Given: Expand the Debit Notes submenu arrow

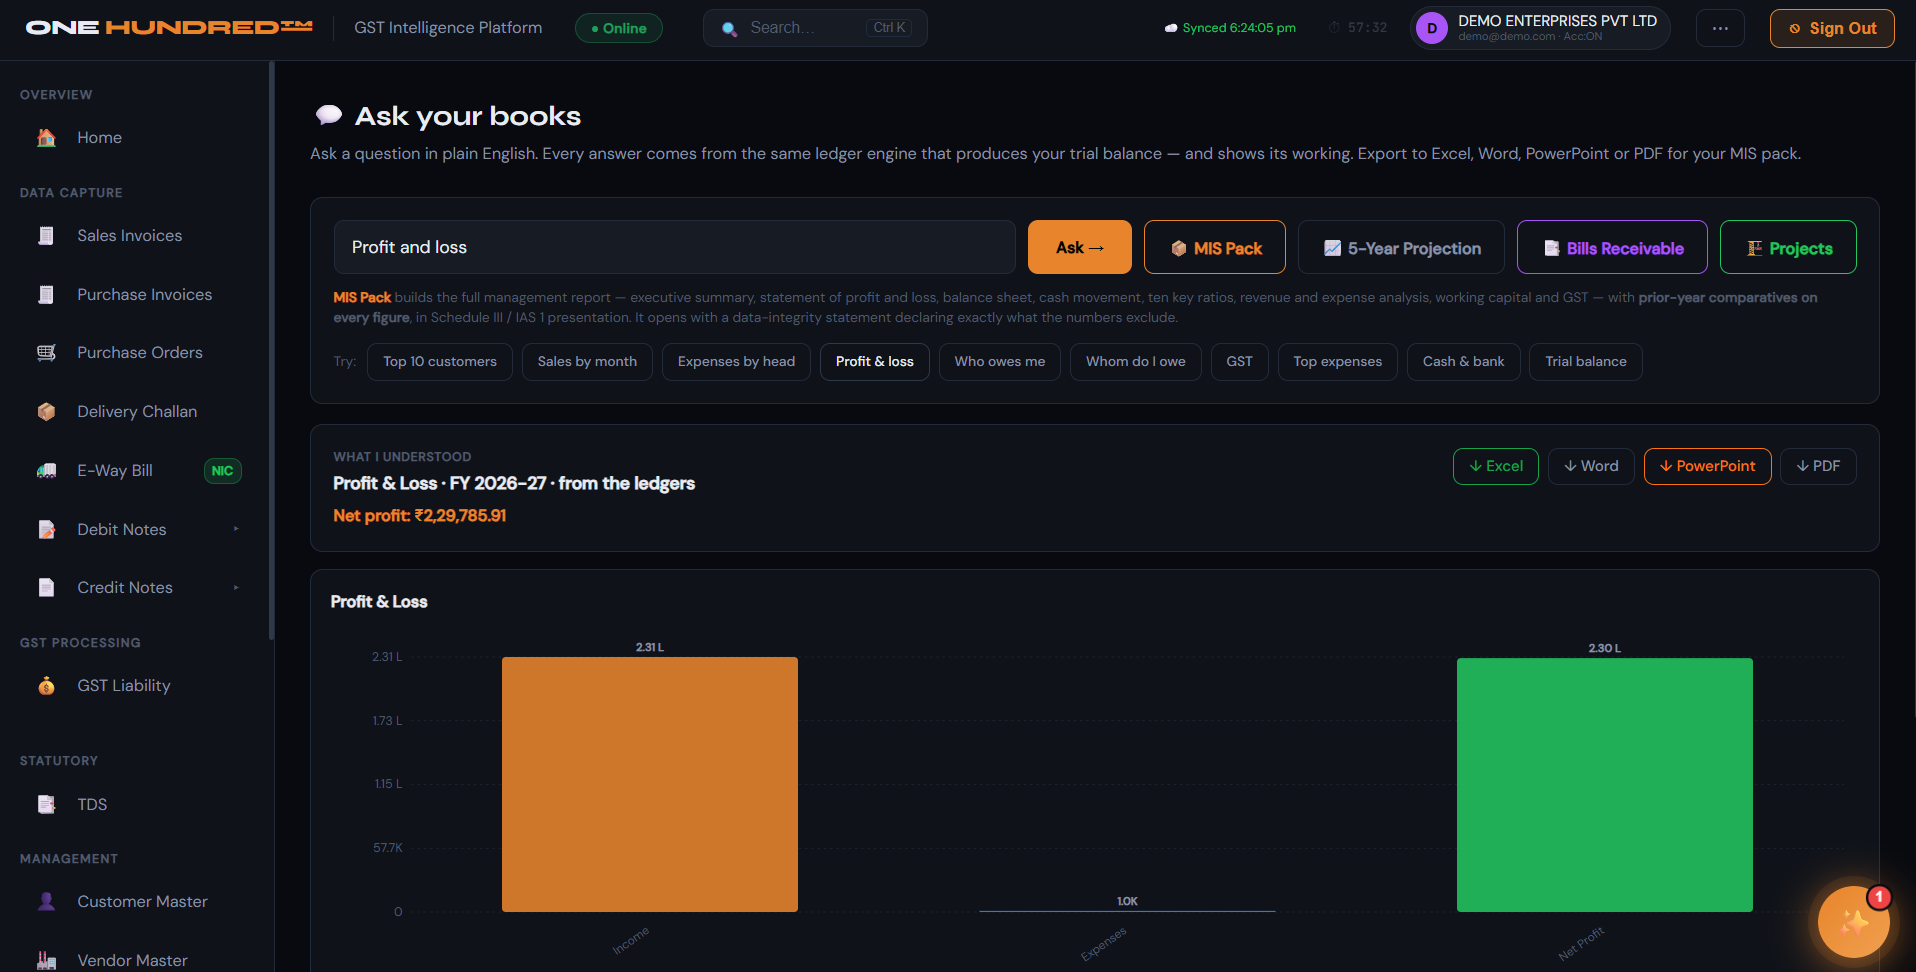Looking at the screenshot, I should (x=236, y=529).
